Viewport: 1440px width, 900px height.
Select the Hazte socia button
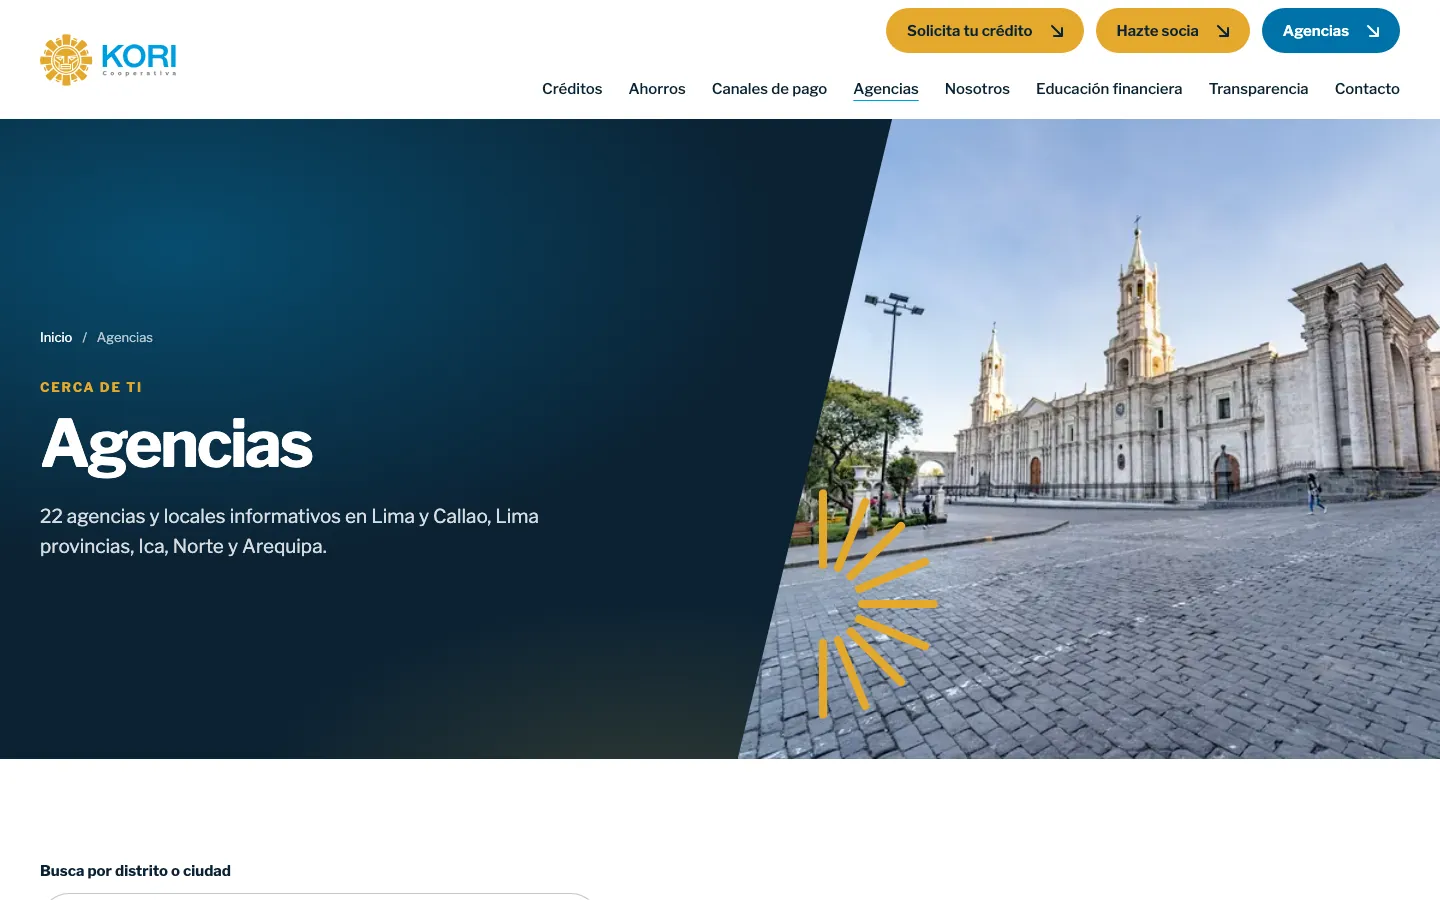point(1173,31)
